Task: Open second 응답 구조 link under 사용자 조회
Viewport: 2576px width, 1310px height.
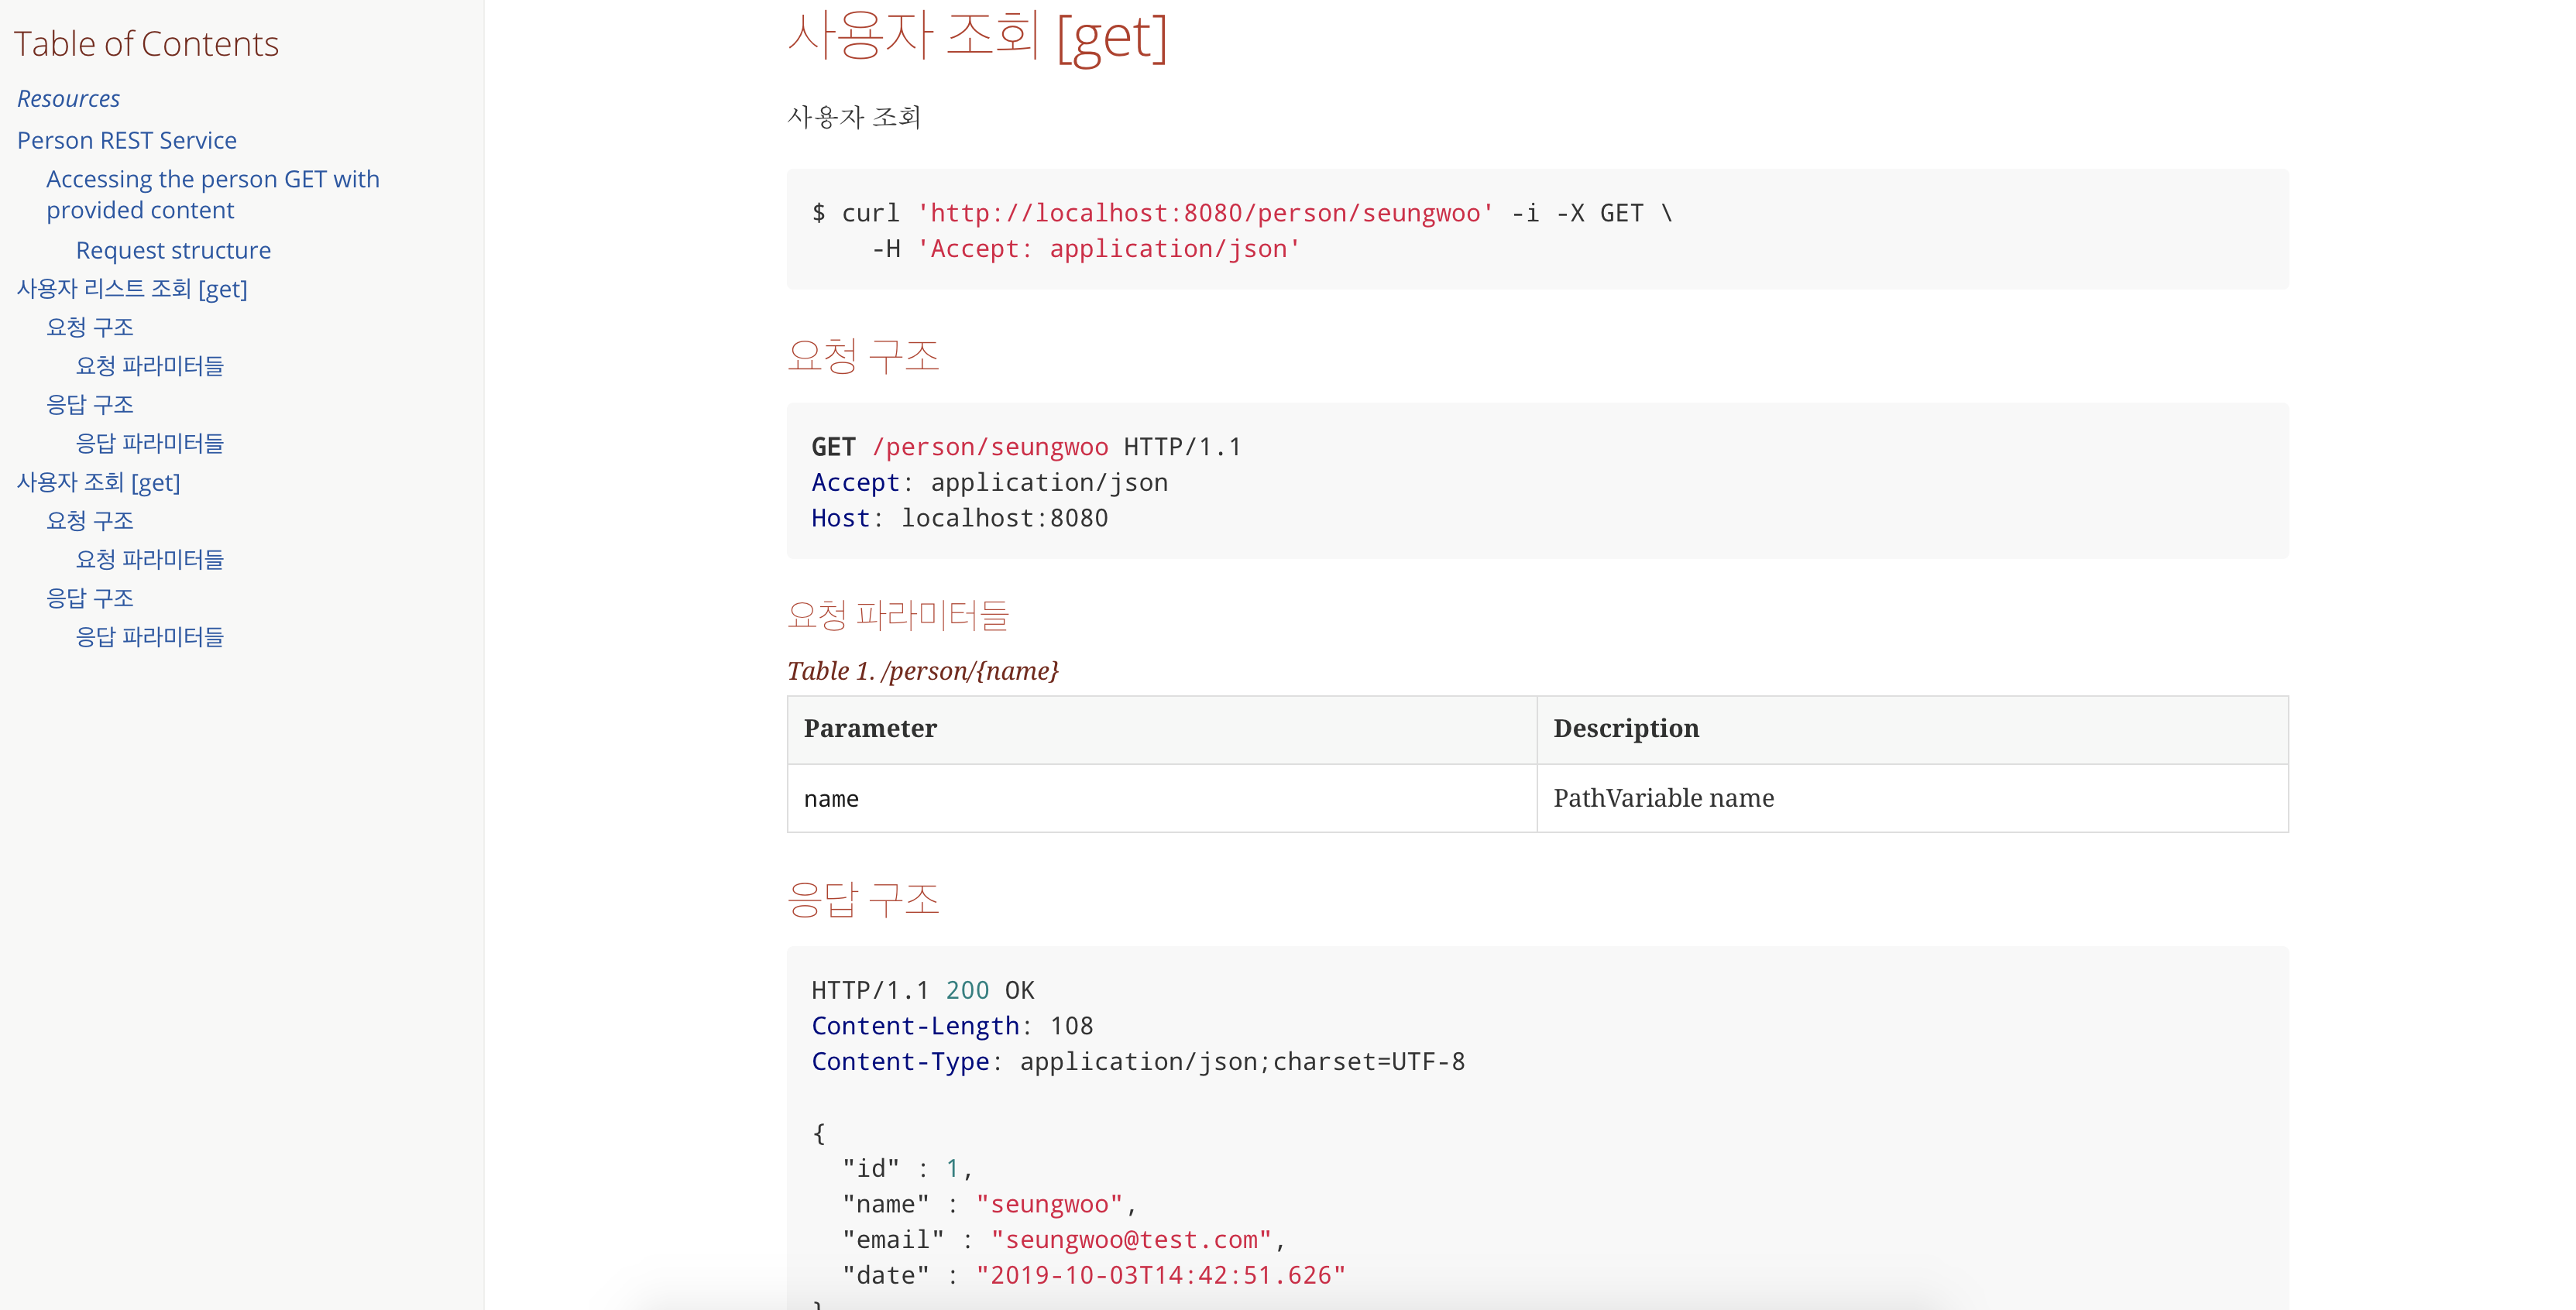Action: [x=90, y=598]
